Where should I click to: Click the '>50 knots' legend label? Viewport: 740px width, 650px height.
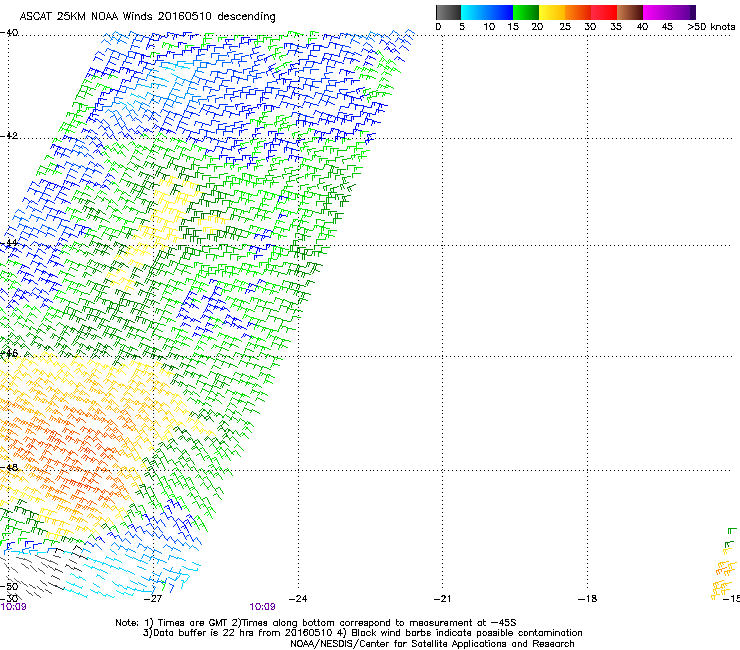711,27
